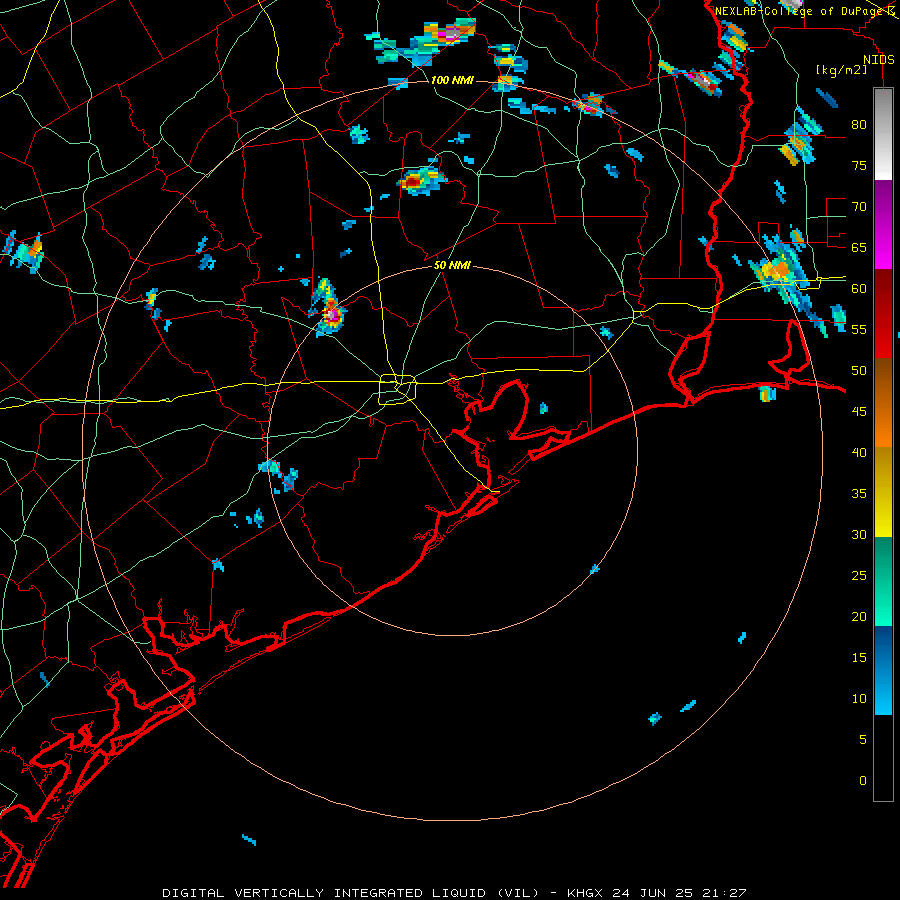This screenshot has width=900, height=900.
Task: Select the NIDS label above the legend
Action: tap(878, 60)
